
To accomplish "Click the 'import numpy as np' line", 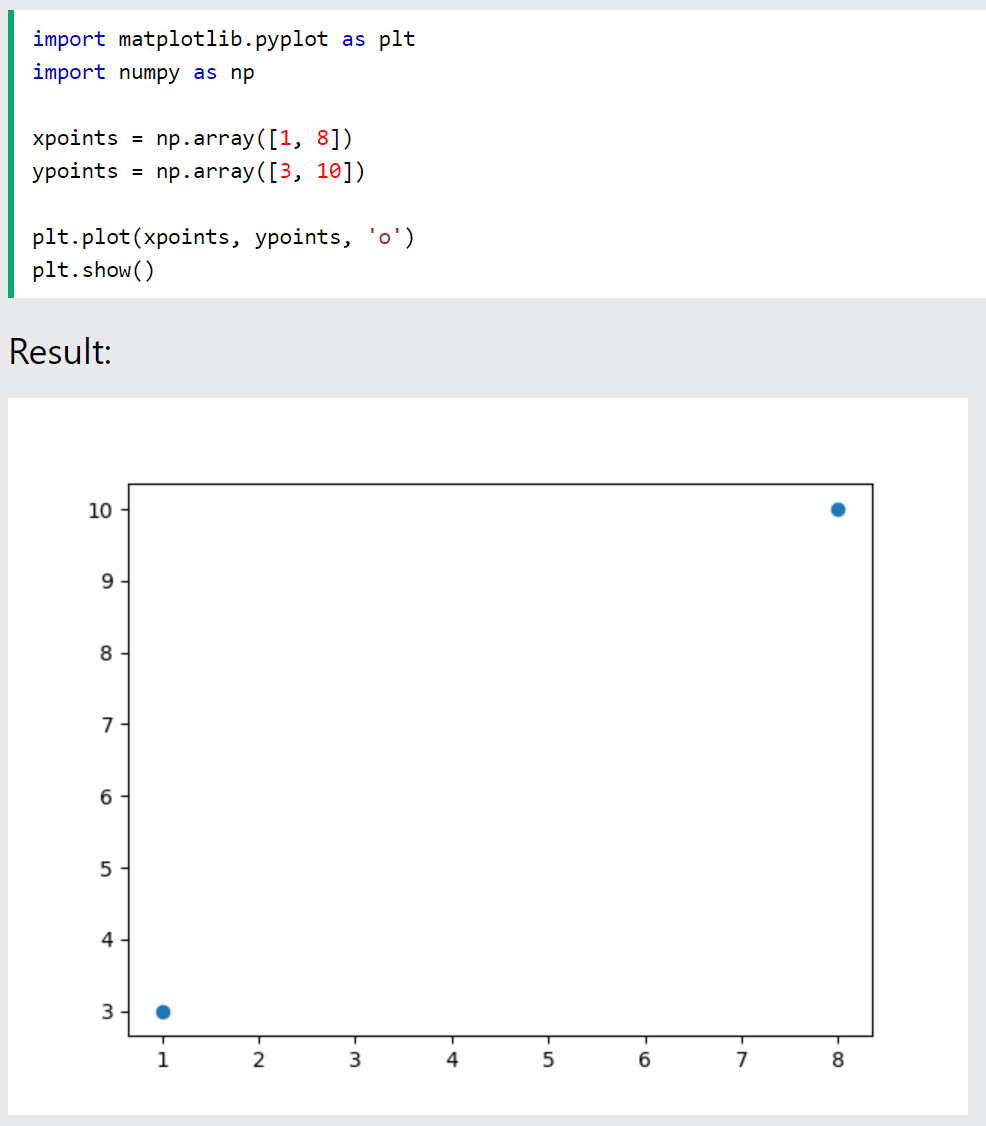I will click(143, 73).
